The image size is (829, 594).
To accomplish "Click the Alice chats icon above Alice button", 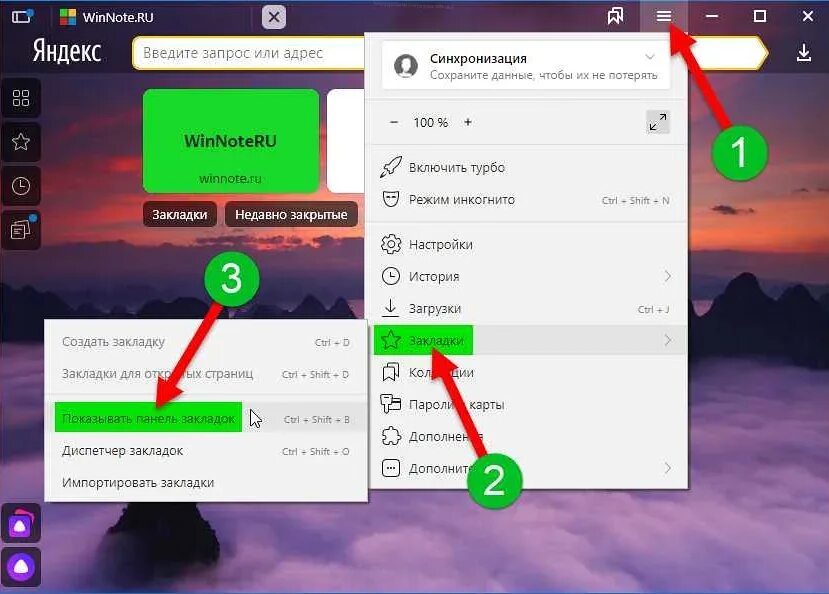I will click(21, 523).
